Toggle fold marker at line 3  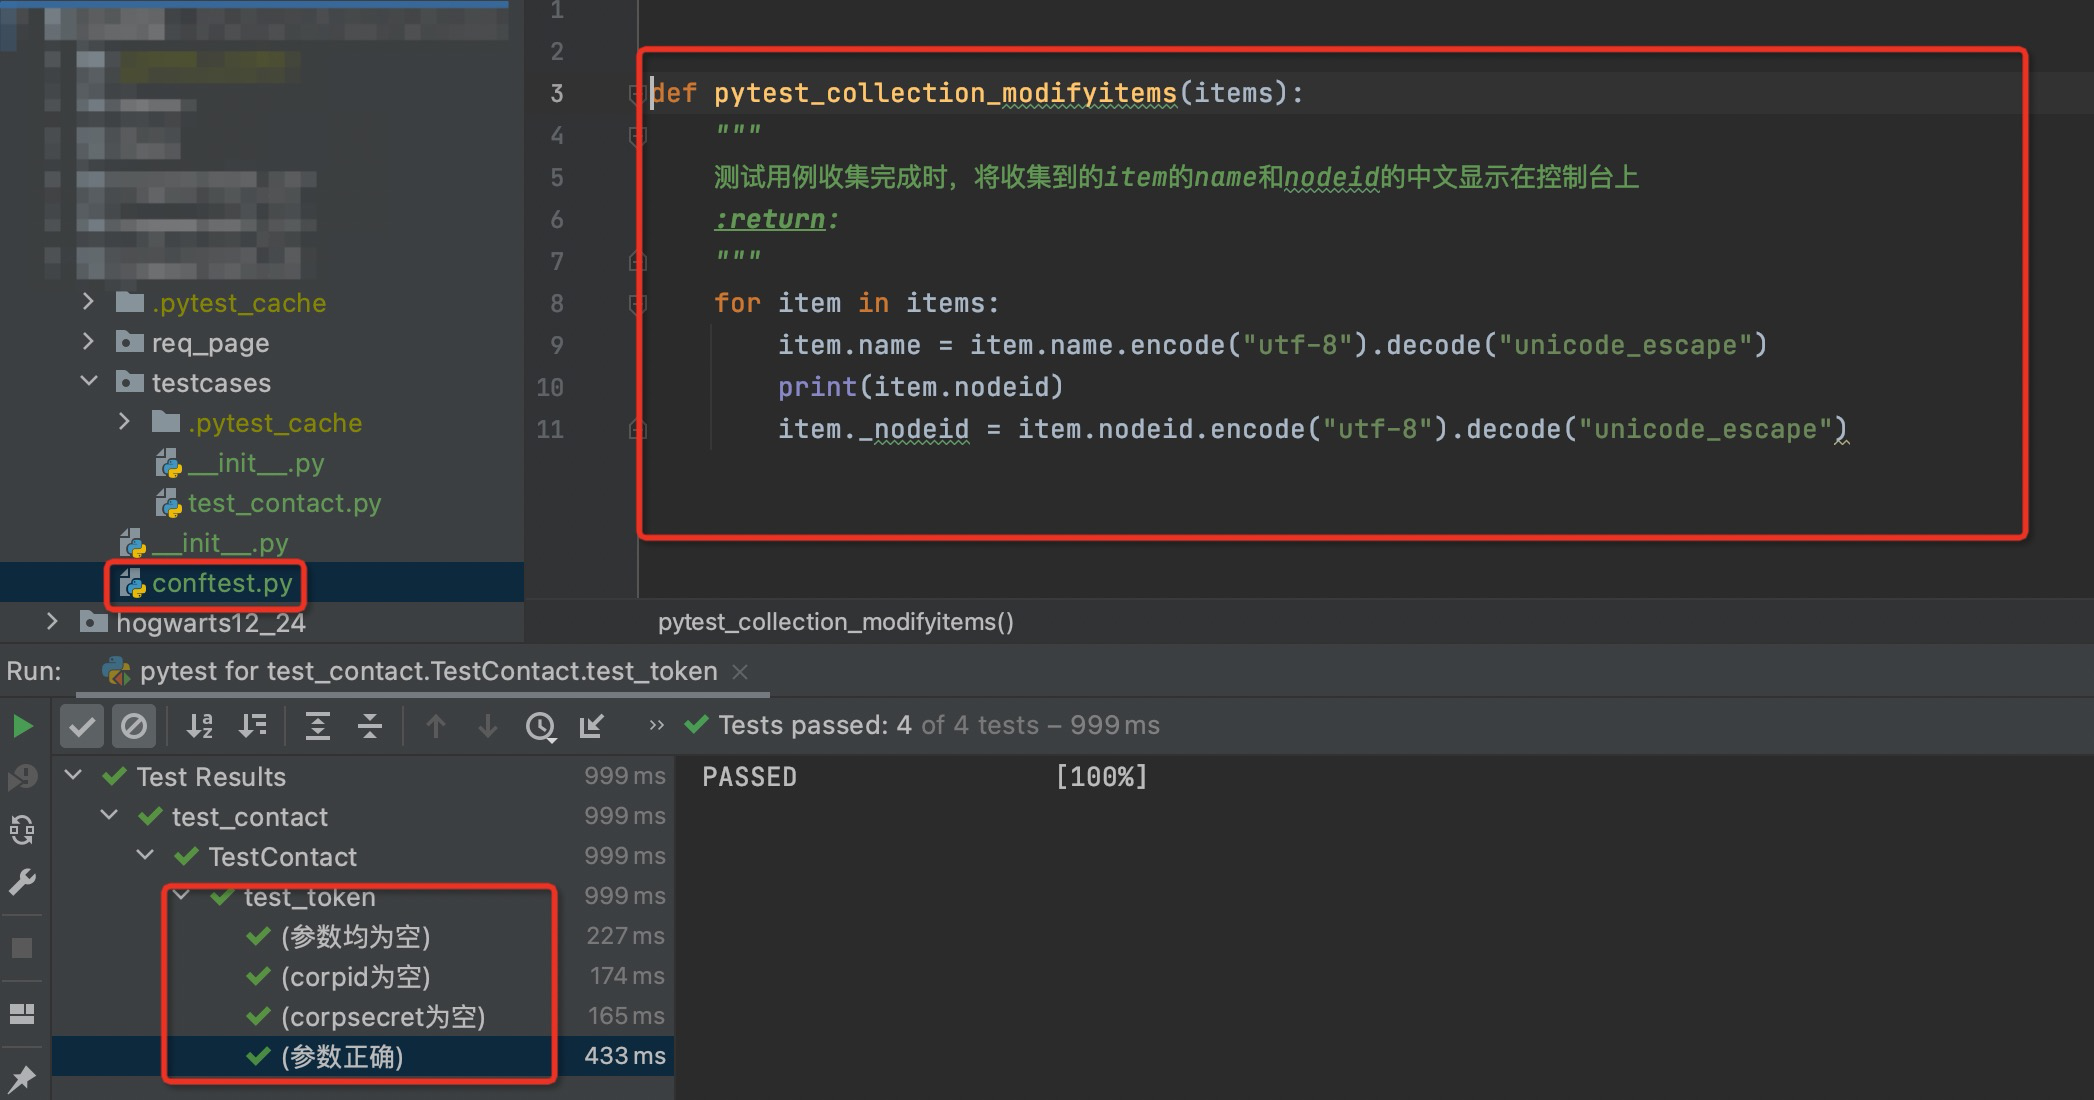click(x=636, y=94)
